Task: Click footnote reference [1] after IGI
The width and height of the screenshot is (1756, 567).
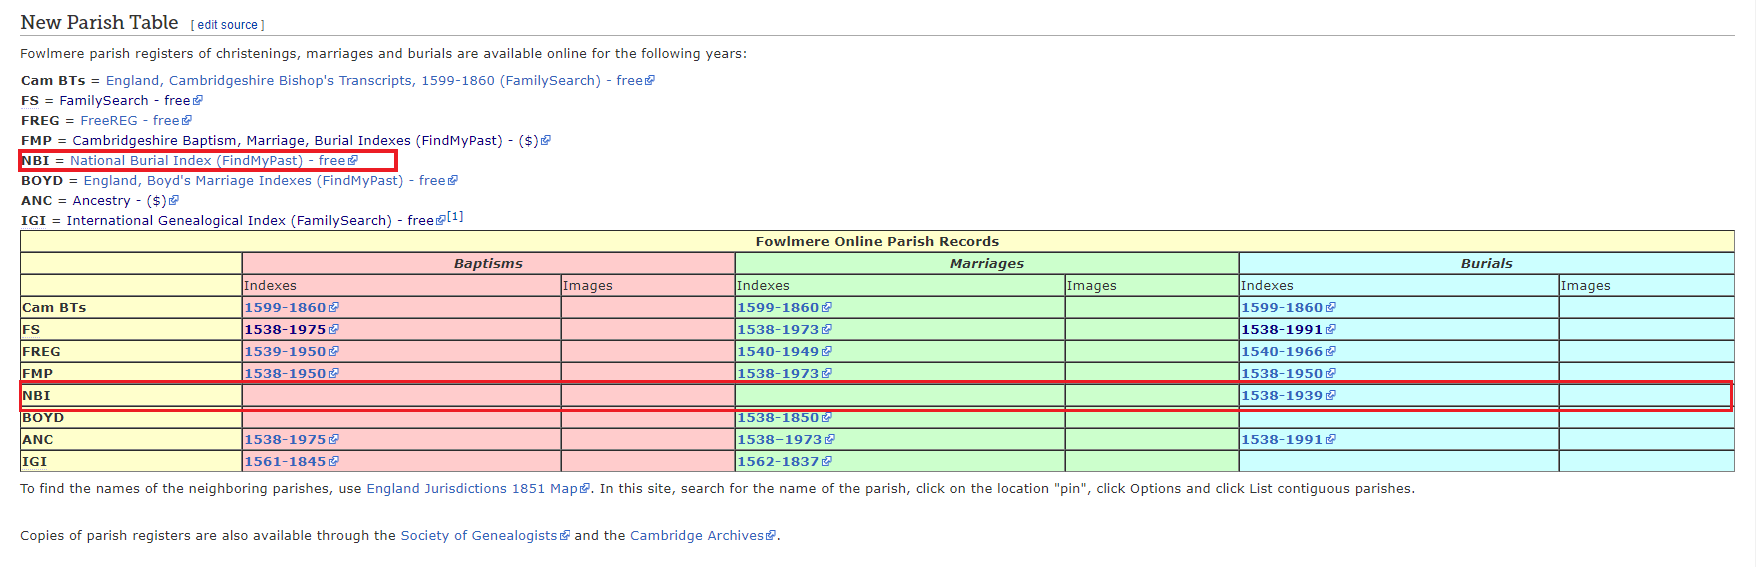Action: pos(455,216)
